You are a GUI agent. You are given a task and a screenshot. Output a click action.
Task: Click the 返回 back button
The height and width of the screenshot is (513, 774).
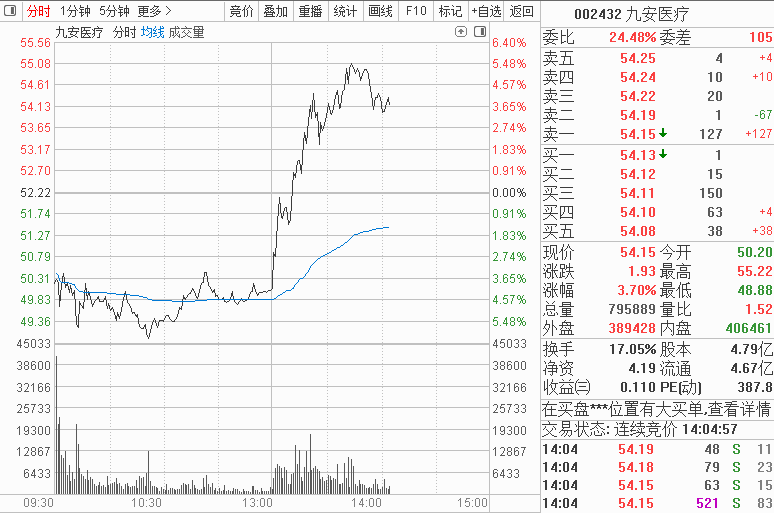tap(521, 11)
